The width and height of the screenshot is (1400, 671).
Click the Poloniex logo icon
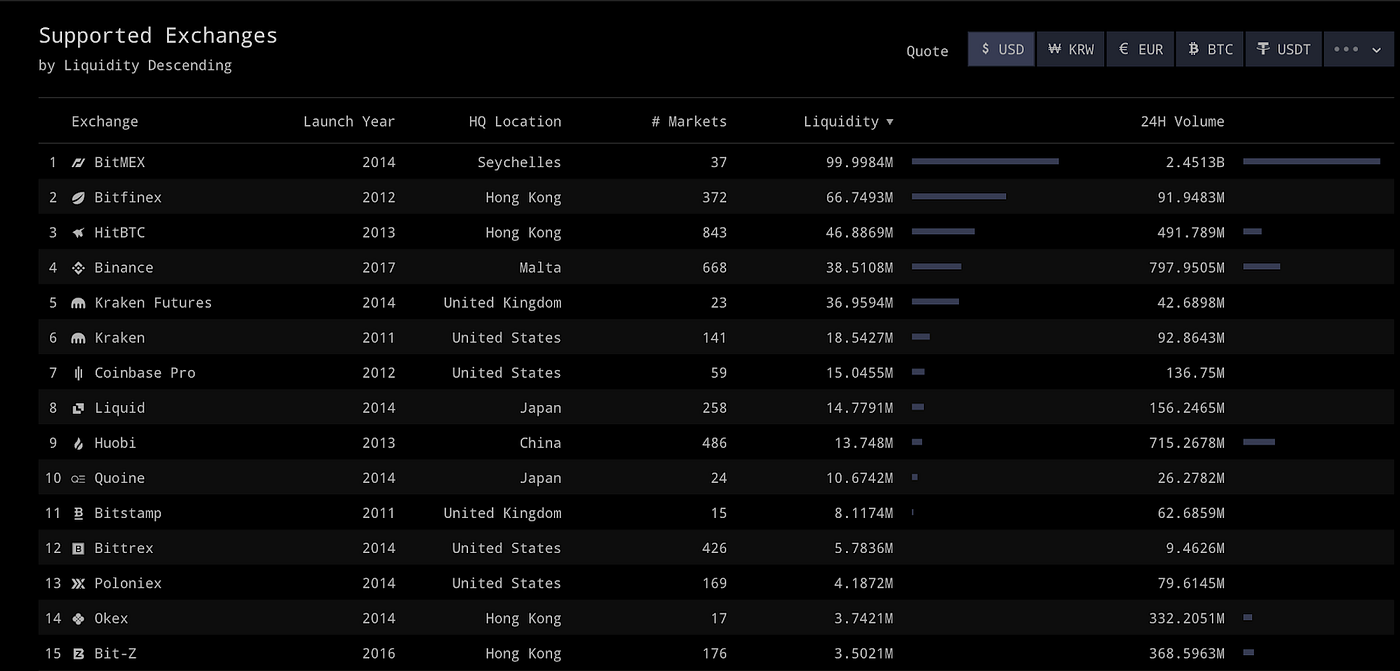[79, 583]
